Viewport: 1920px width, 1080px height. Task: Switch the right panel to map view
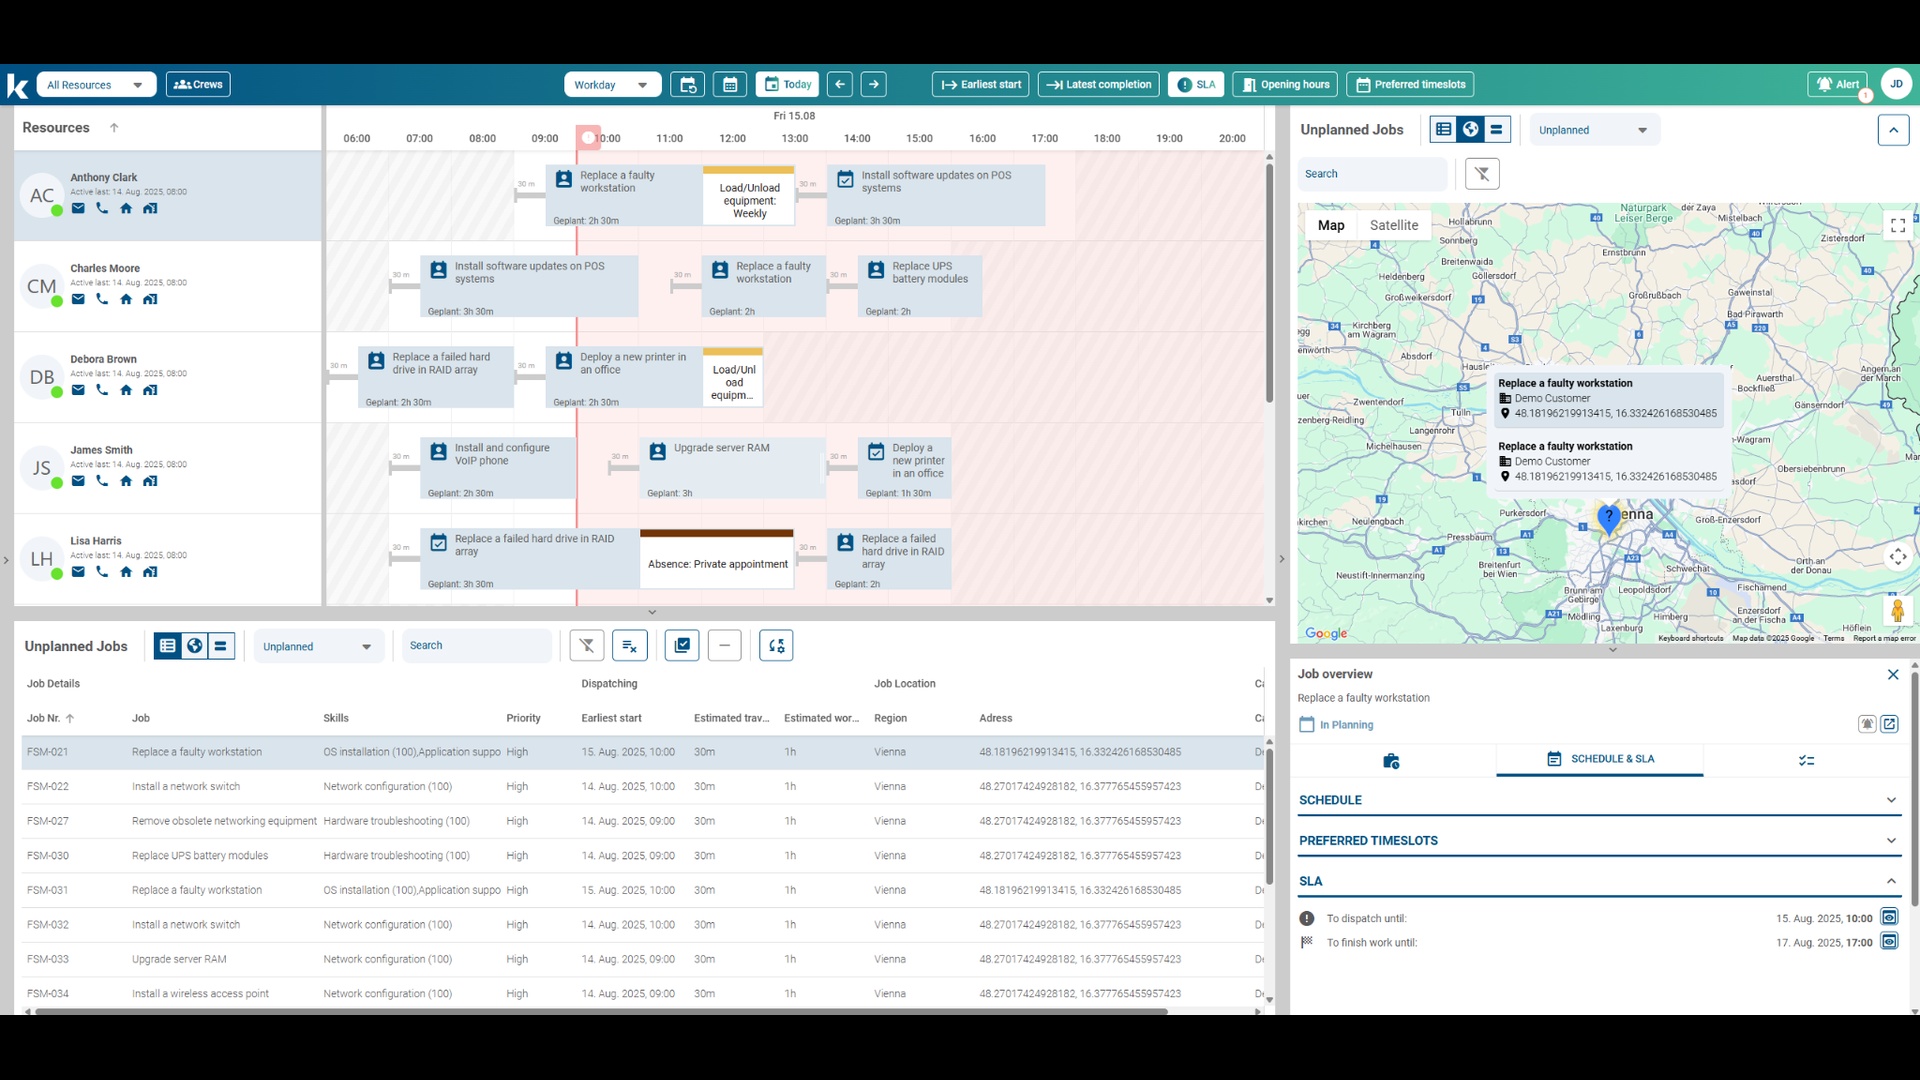[x=1470, y=129]
